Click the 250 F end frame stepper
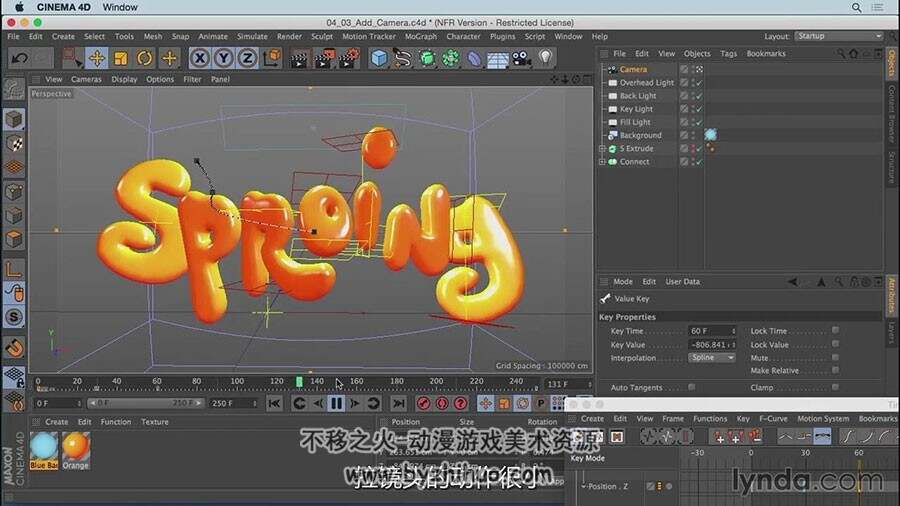Viewport: 900px width, 506px height. (x=255, y=404)
